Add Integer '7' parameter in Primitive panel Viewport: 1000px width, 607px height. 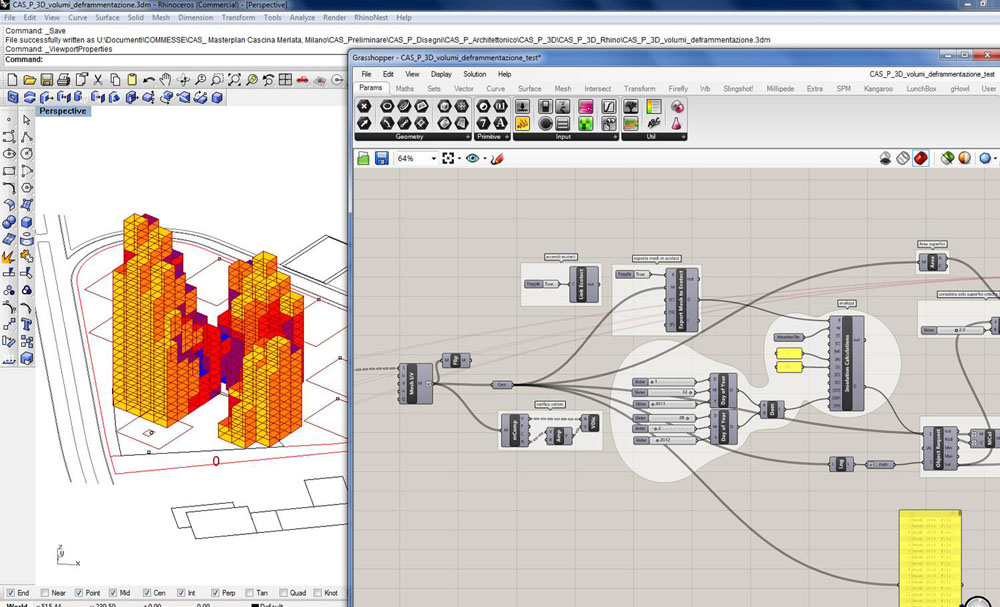pos(484,123)
